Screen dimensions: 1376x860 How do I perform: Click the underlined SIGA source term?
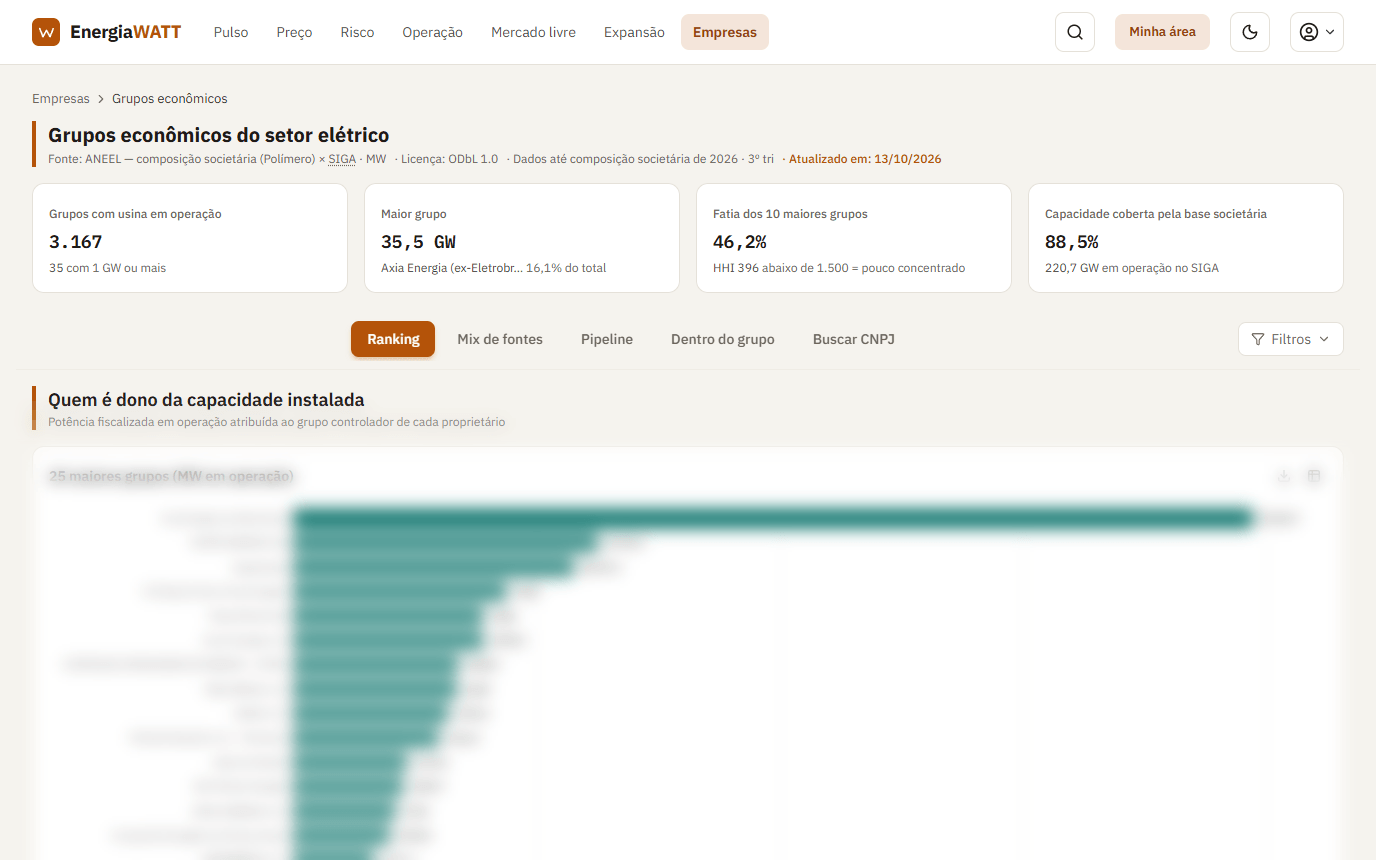pos(342,159)
